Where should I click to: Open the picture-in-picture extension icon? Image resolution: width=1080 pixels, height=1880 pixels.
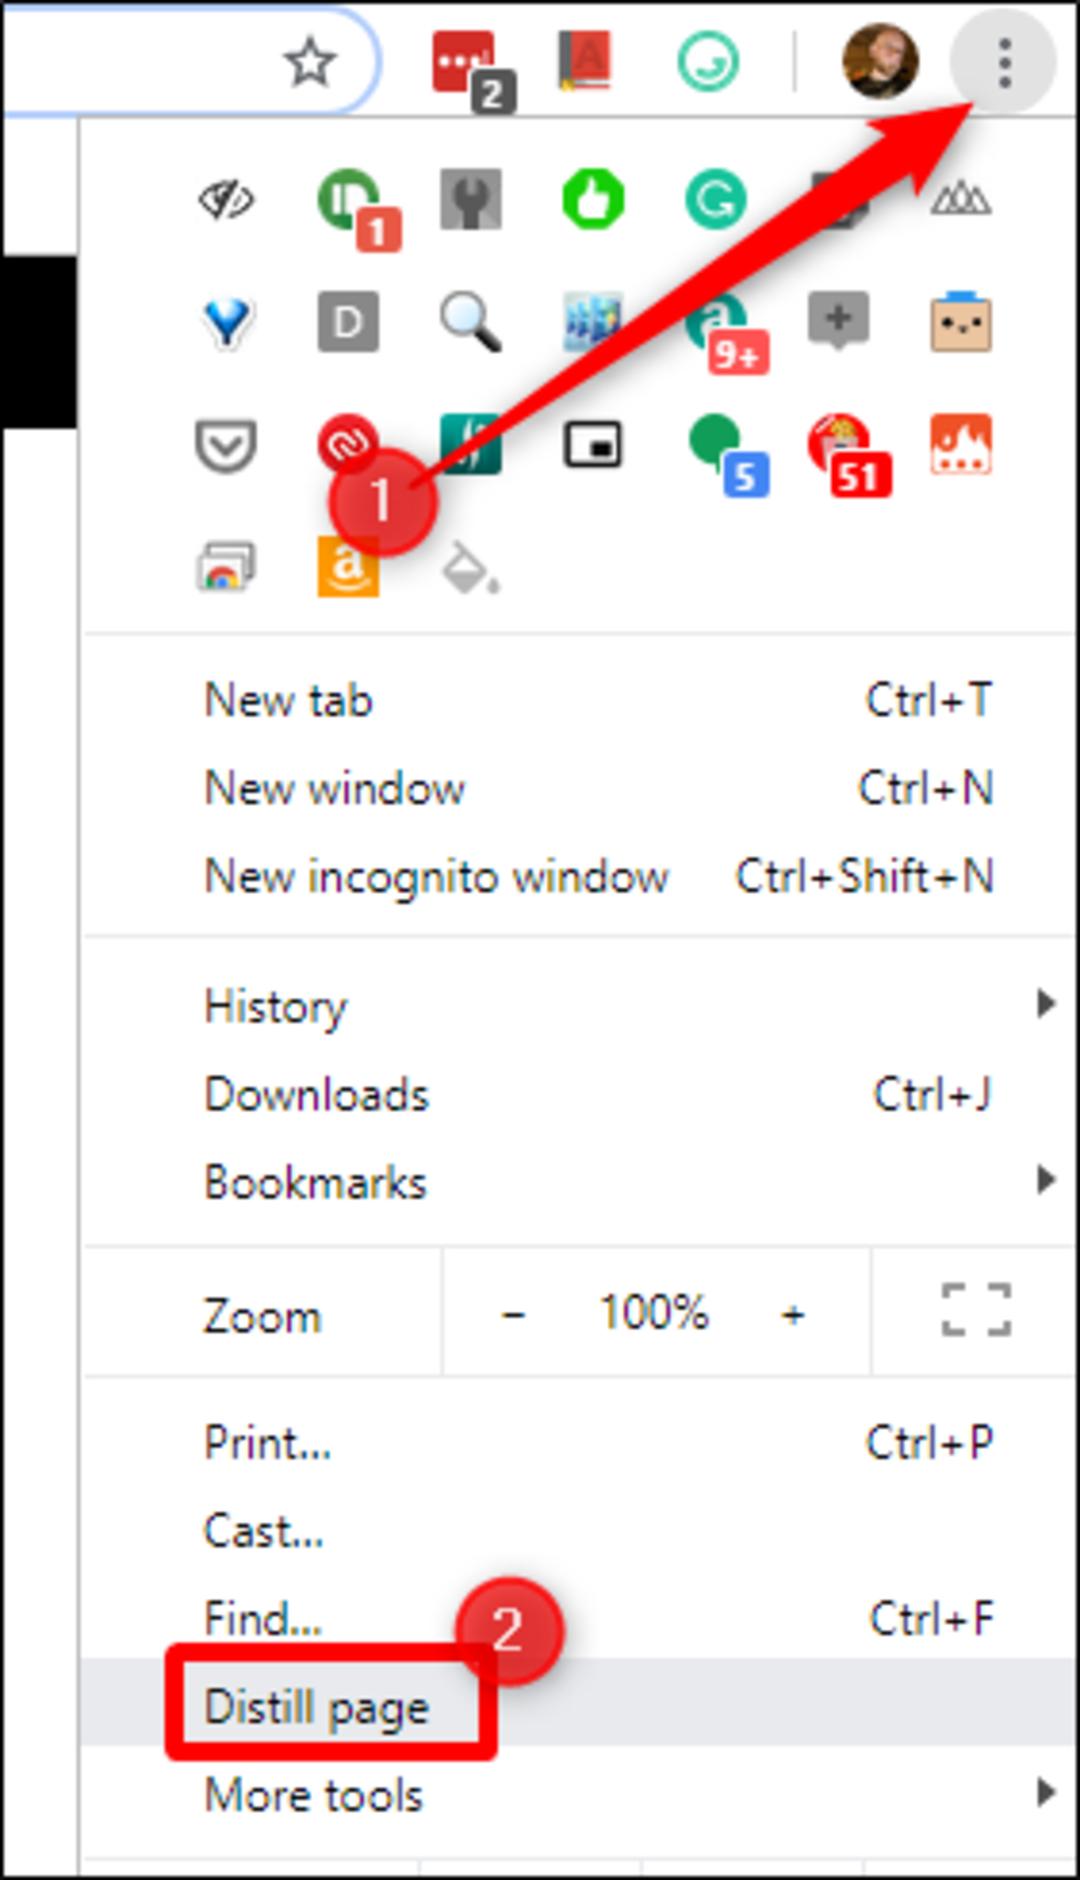pos(593,445)
